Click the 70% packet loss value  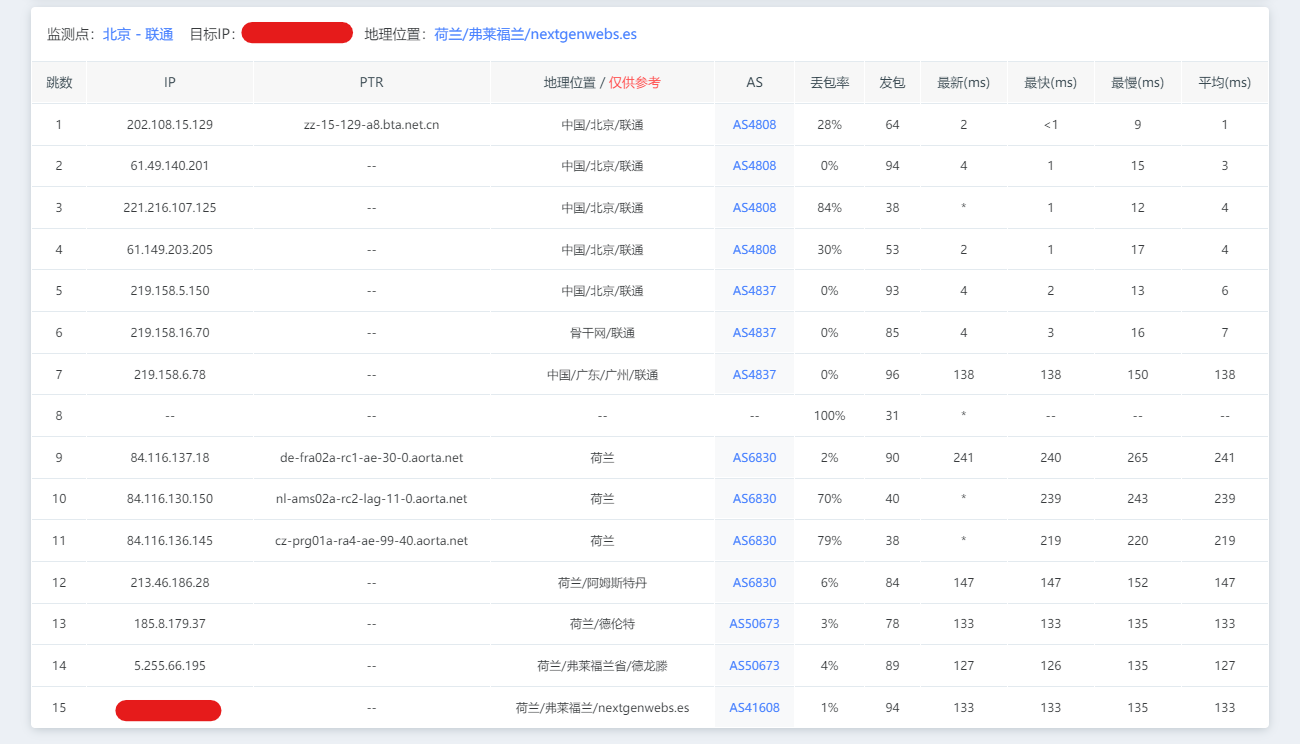[x=829, y=499]
